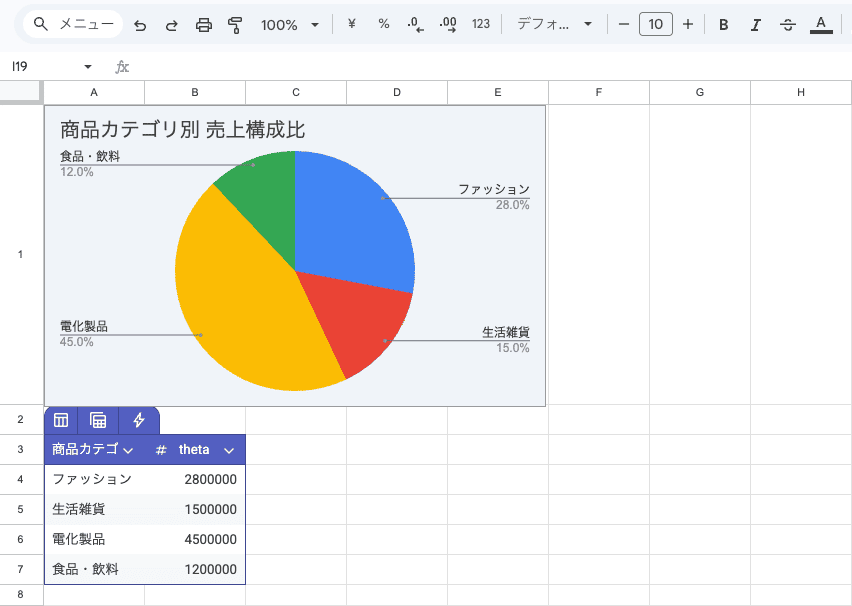
Task: Decrease decimal places
Action: coord(416,24)
